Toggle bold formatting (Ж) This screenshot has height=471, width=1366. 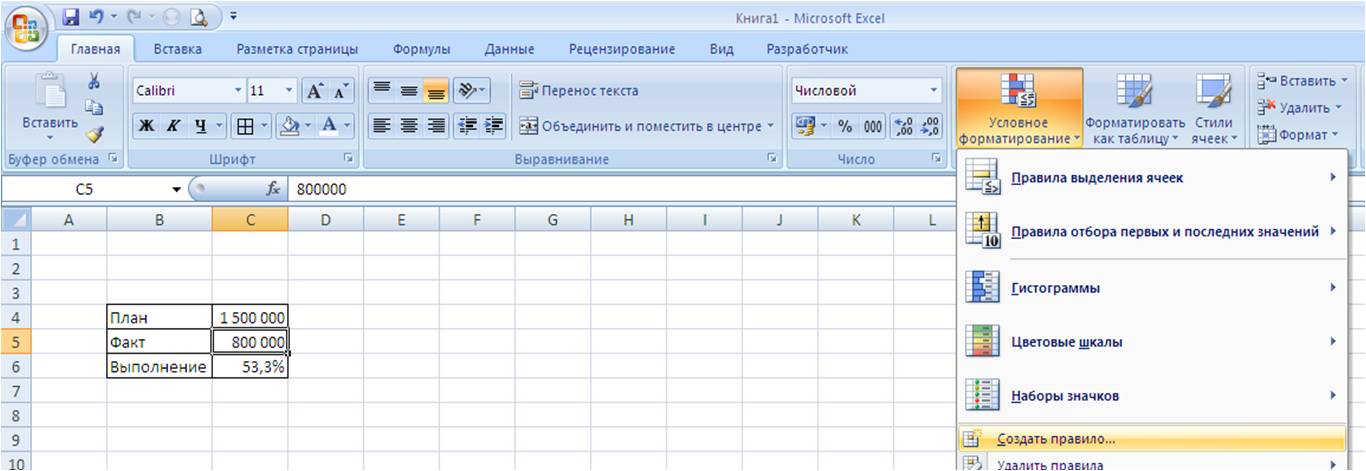pyautogui.click(x=146, y=126)
